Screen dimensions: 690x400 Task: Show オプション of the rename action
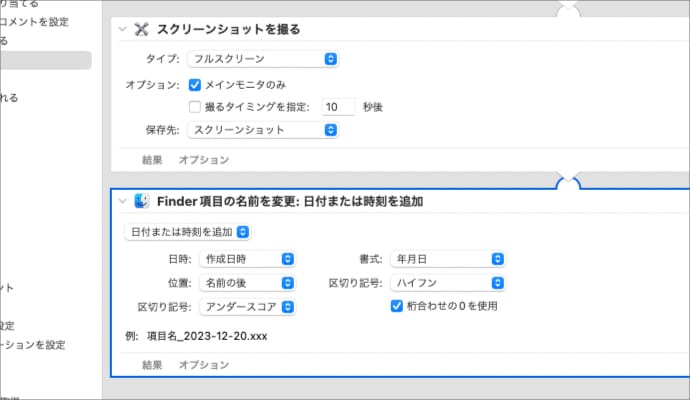click(x=203, y=365)
